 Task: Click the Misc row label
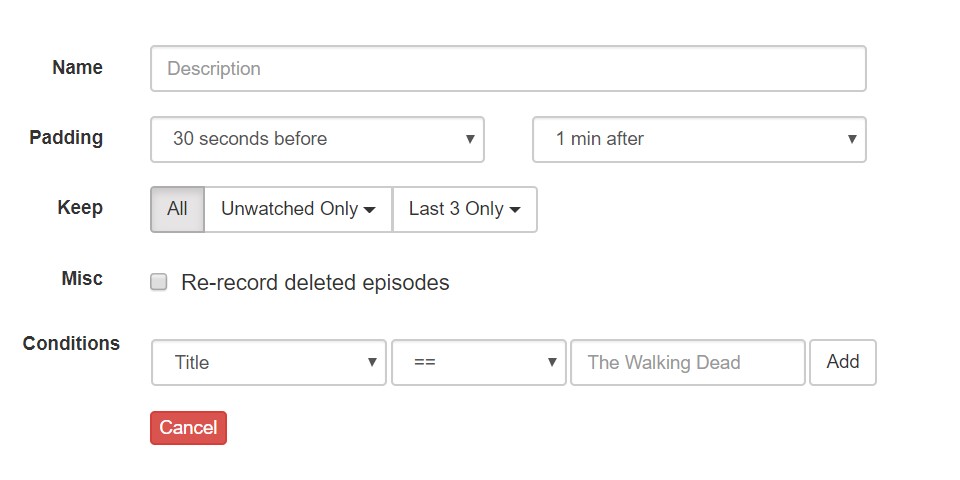coord(82,279)
